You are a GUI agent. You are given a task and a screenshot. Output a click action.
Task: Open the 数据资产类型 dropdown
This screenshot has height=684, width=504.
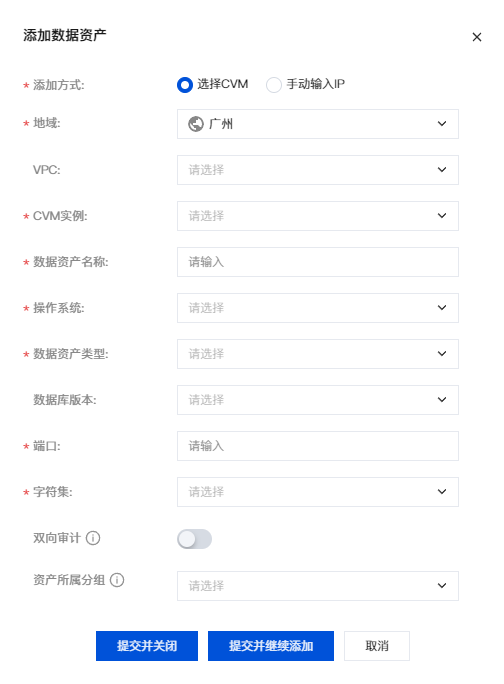click(x=318, y=354)
